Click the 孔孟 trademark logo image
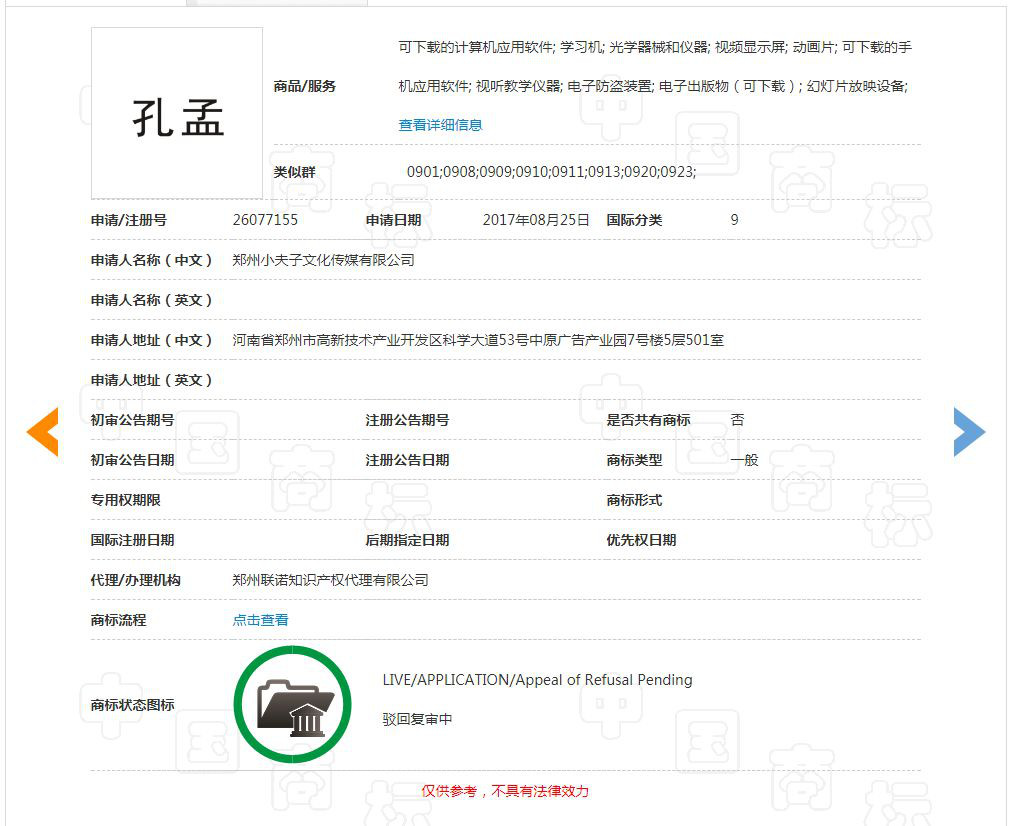1014x826 pixels. point(176,113)
